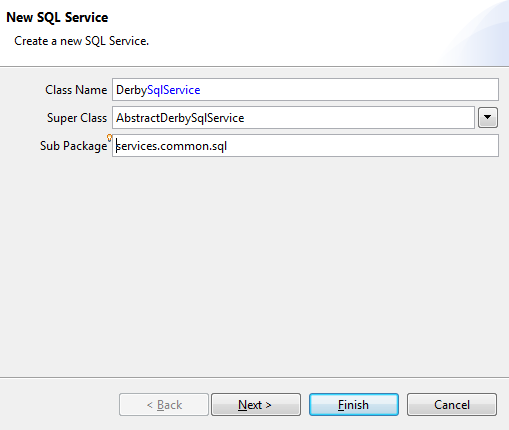Click the disabled Back button

[164, 405]
